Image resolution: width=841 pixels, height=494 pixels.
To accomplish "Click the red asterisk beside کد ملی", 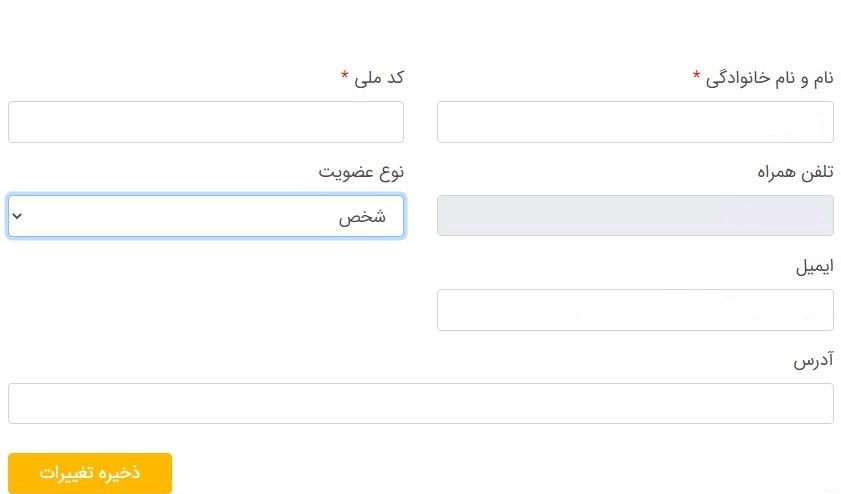I will click(x=344, y=75).
